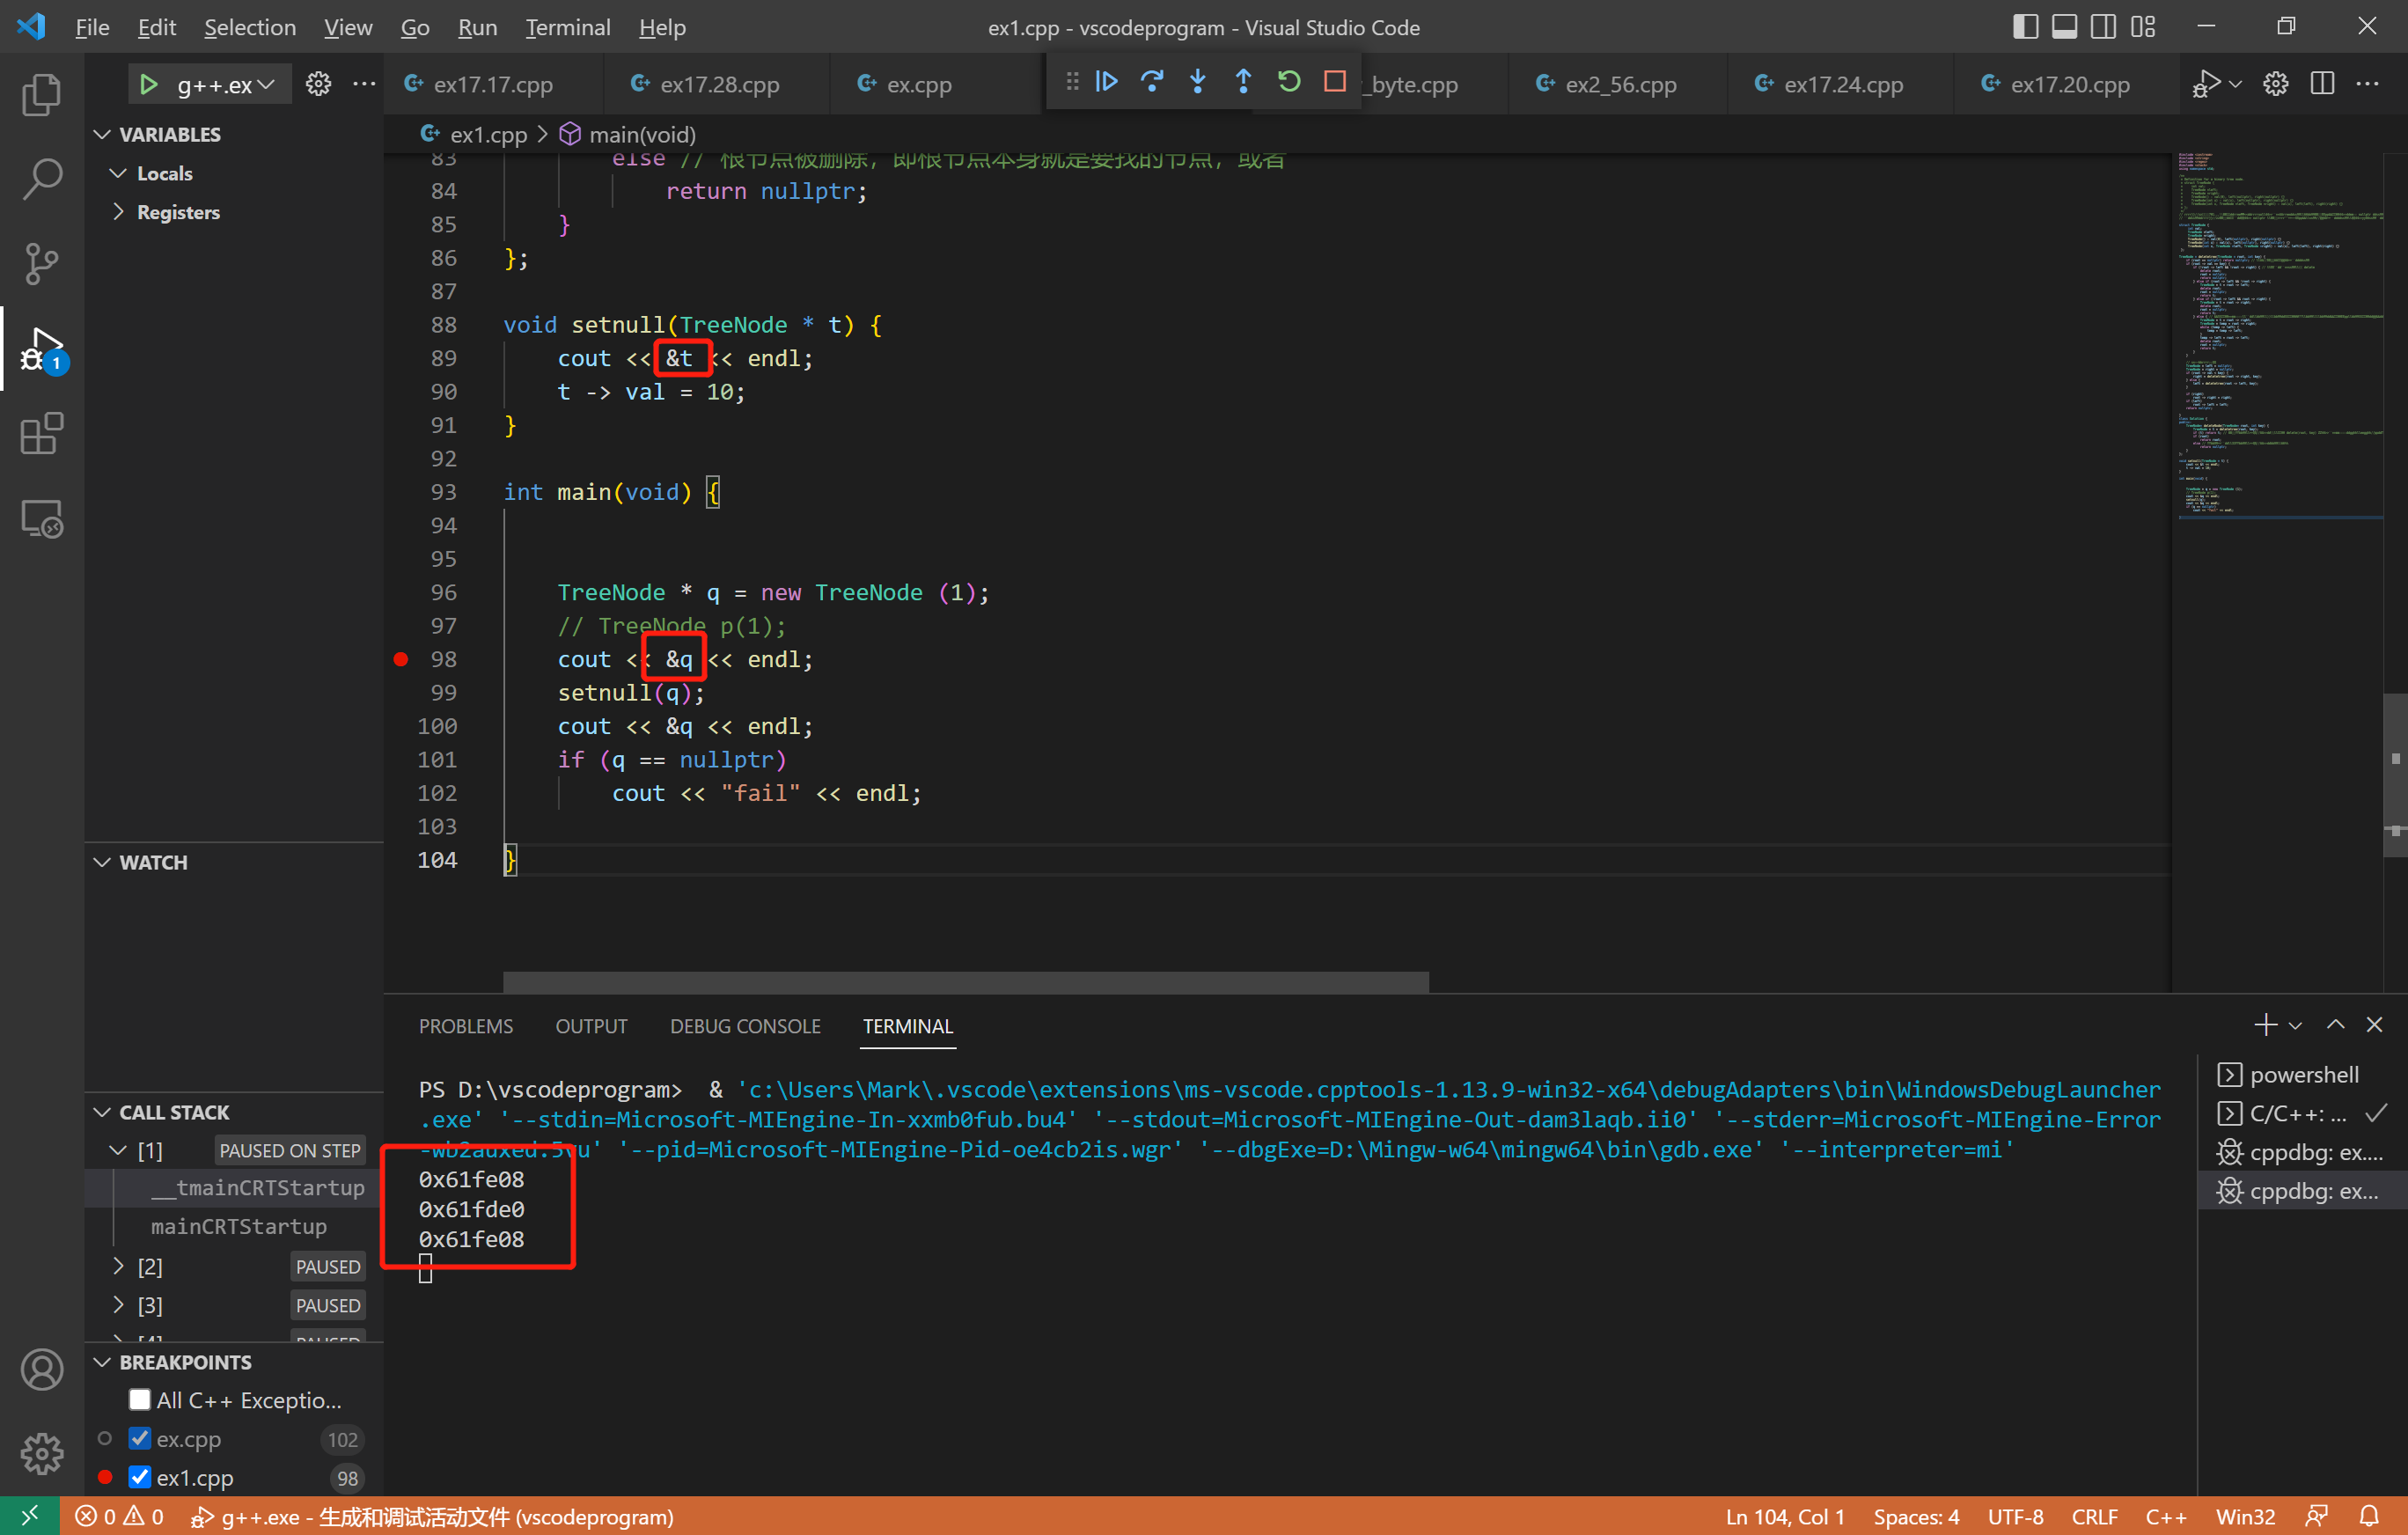
Task: Click errors and warnings count in status bar
Action: (x=120, y=1516)
